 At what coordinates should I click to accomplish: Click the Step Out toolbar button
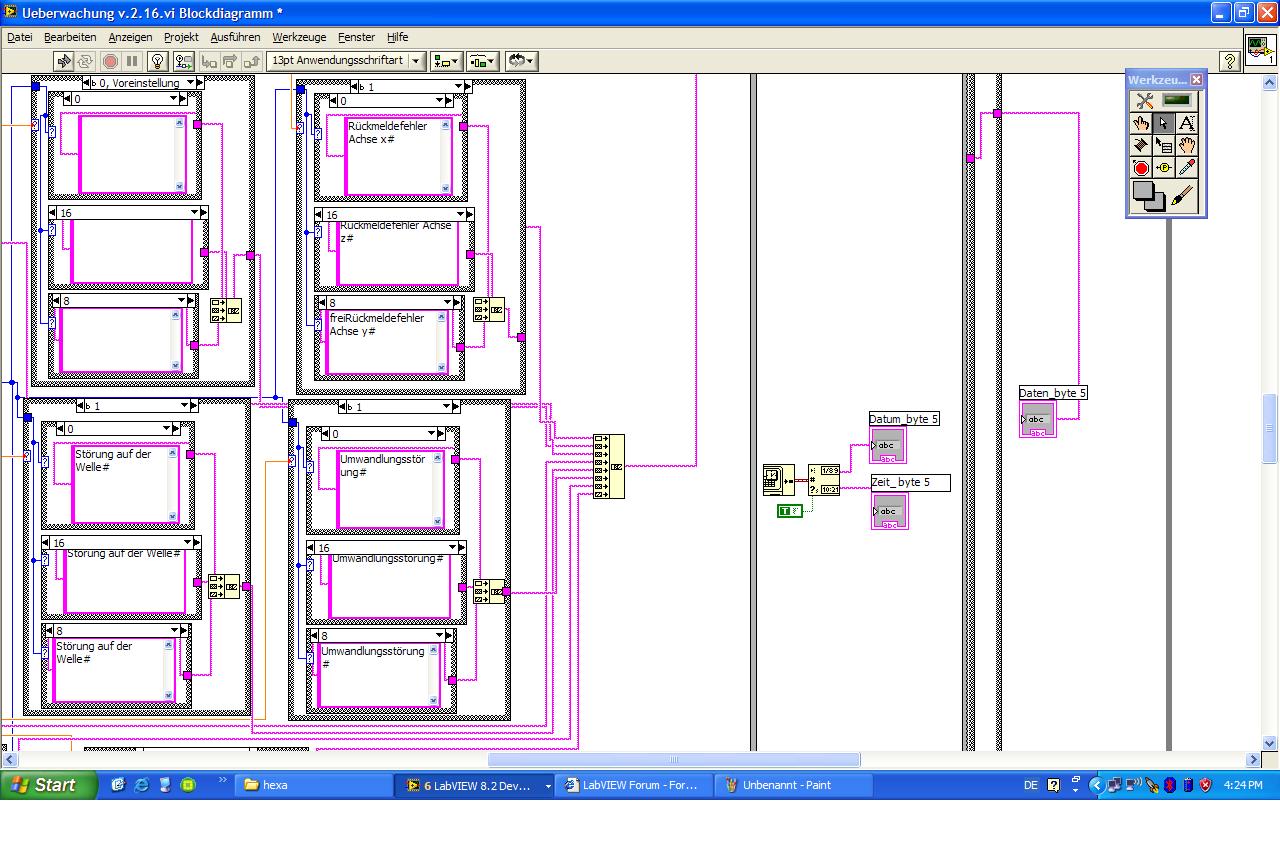[x=252, y=61]
